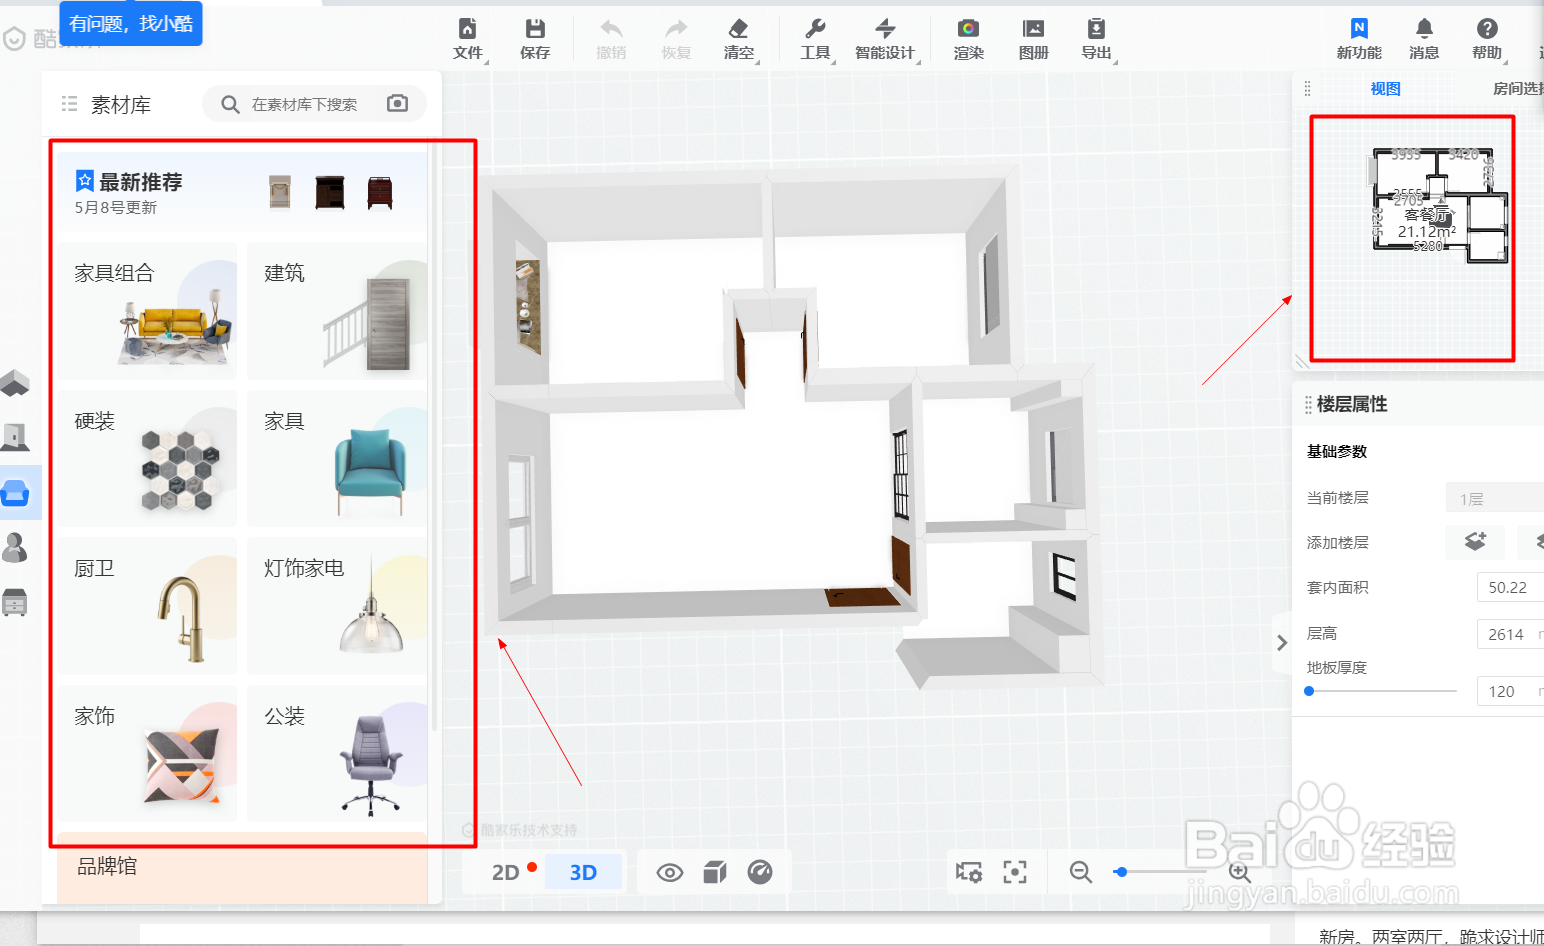The height and width of the screenshot is (946, 1544).
Task: Click the 在素材库下搜索 search field
Action: point(304,104)
